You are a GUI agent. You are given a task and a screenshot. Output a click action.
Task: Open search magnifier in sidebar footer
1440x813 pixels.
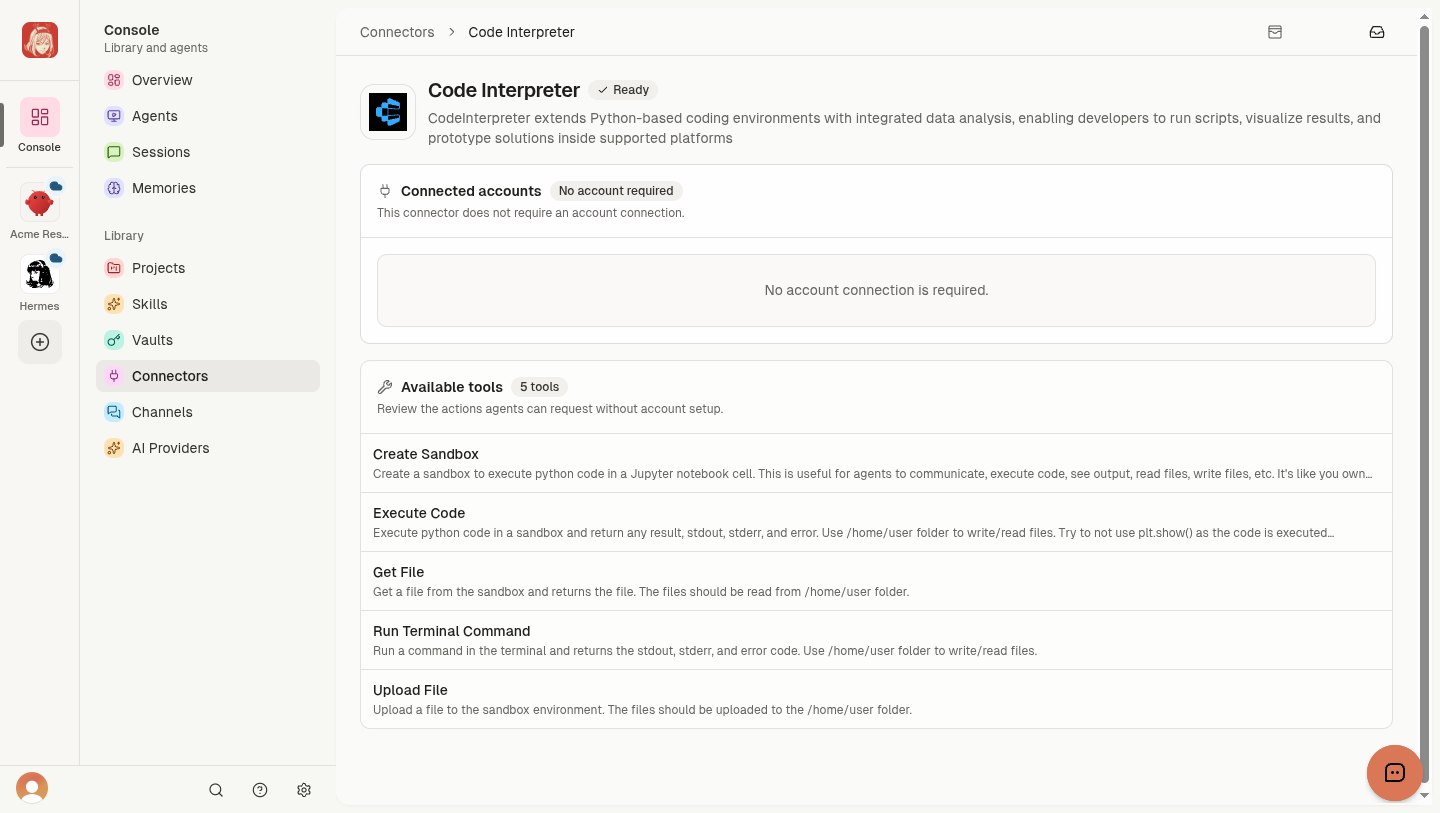[x=216, y=790]
